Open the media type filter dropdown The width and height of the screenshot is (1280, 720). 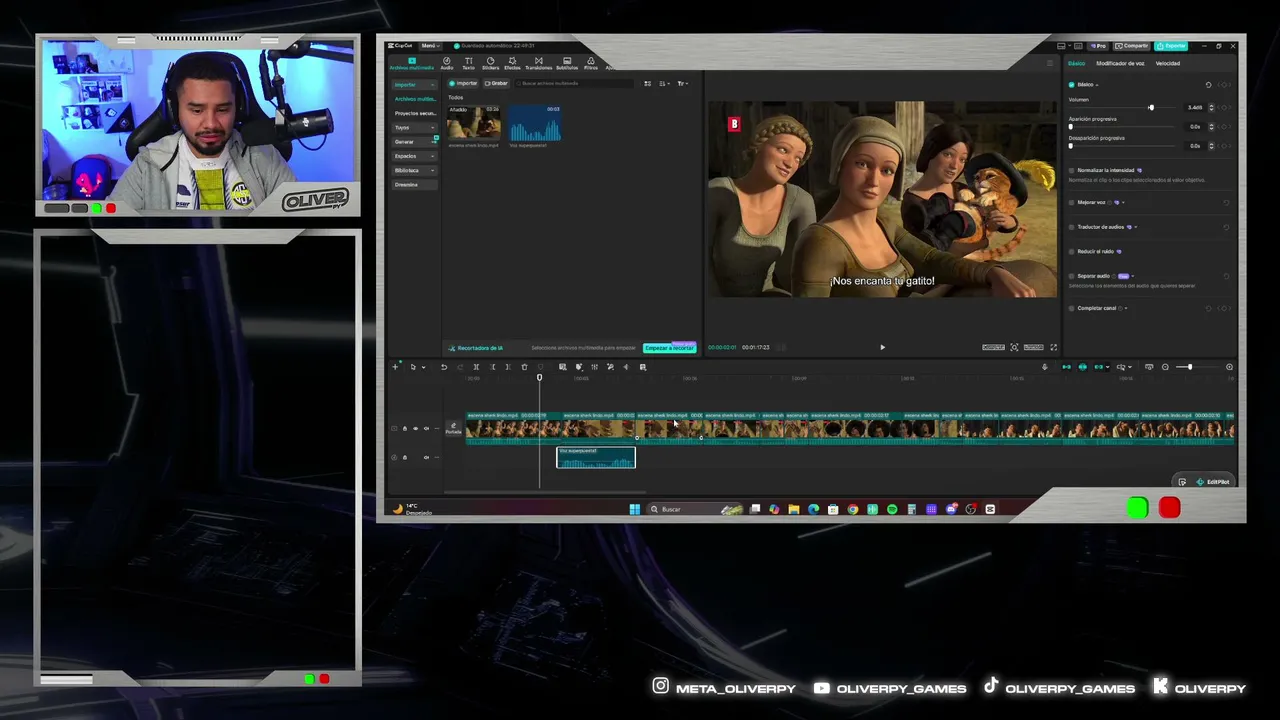click(x=682, y=83)
